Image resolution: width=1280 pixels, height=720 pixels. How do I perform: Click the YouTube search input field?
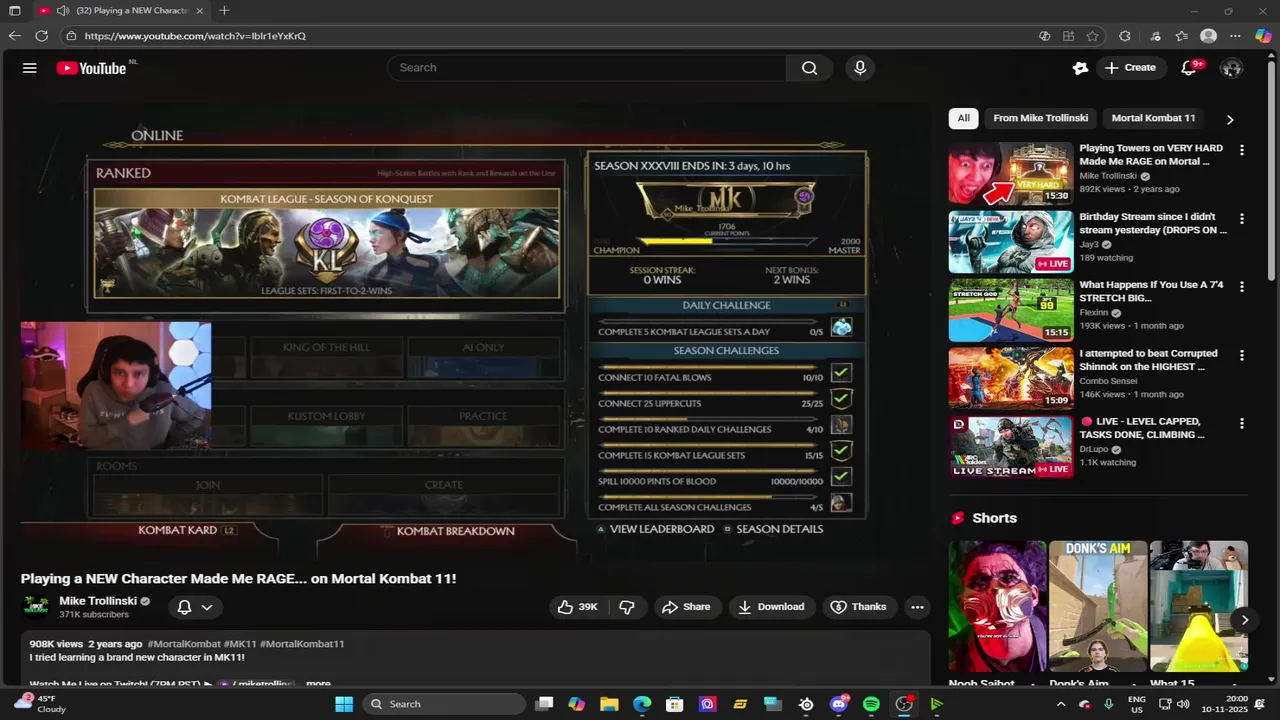[x=586, y=68]
